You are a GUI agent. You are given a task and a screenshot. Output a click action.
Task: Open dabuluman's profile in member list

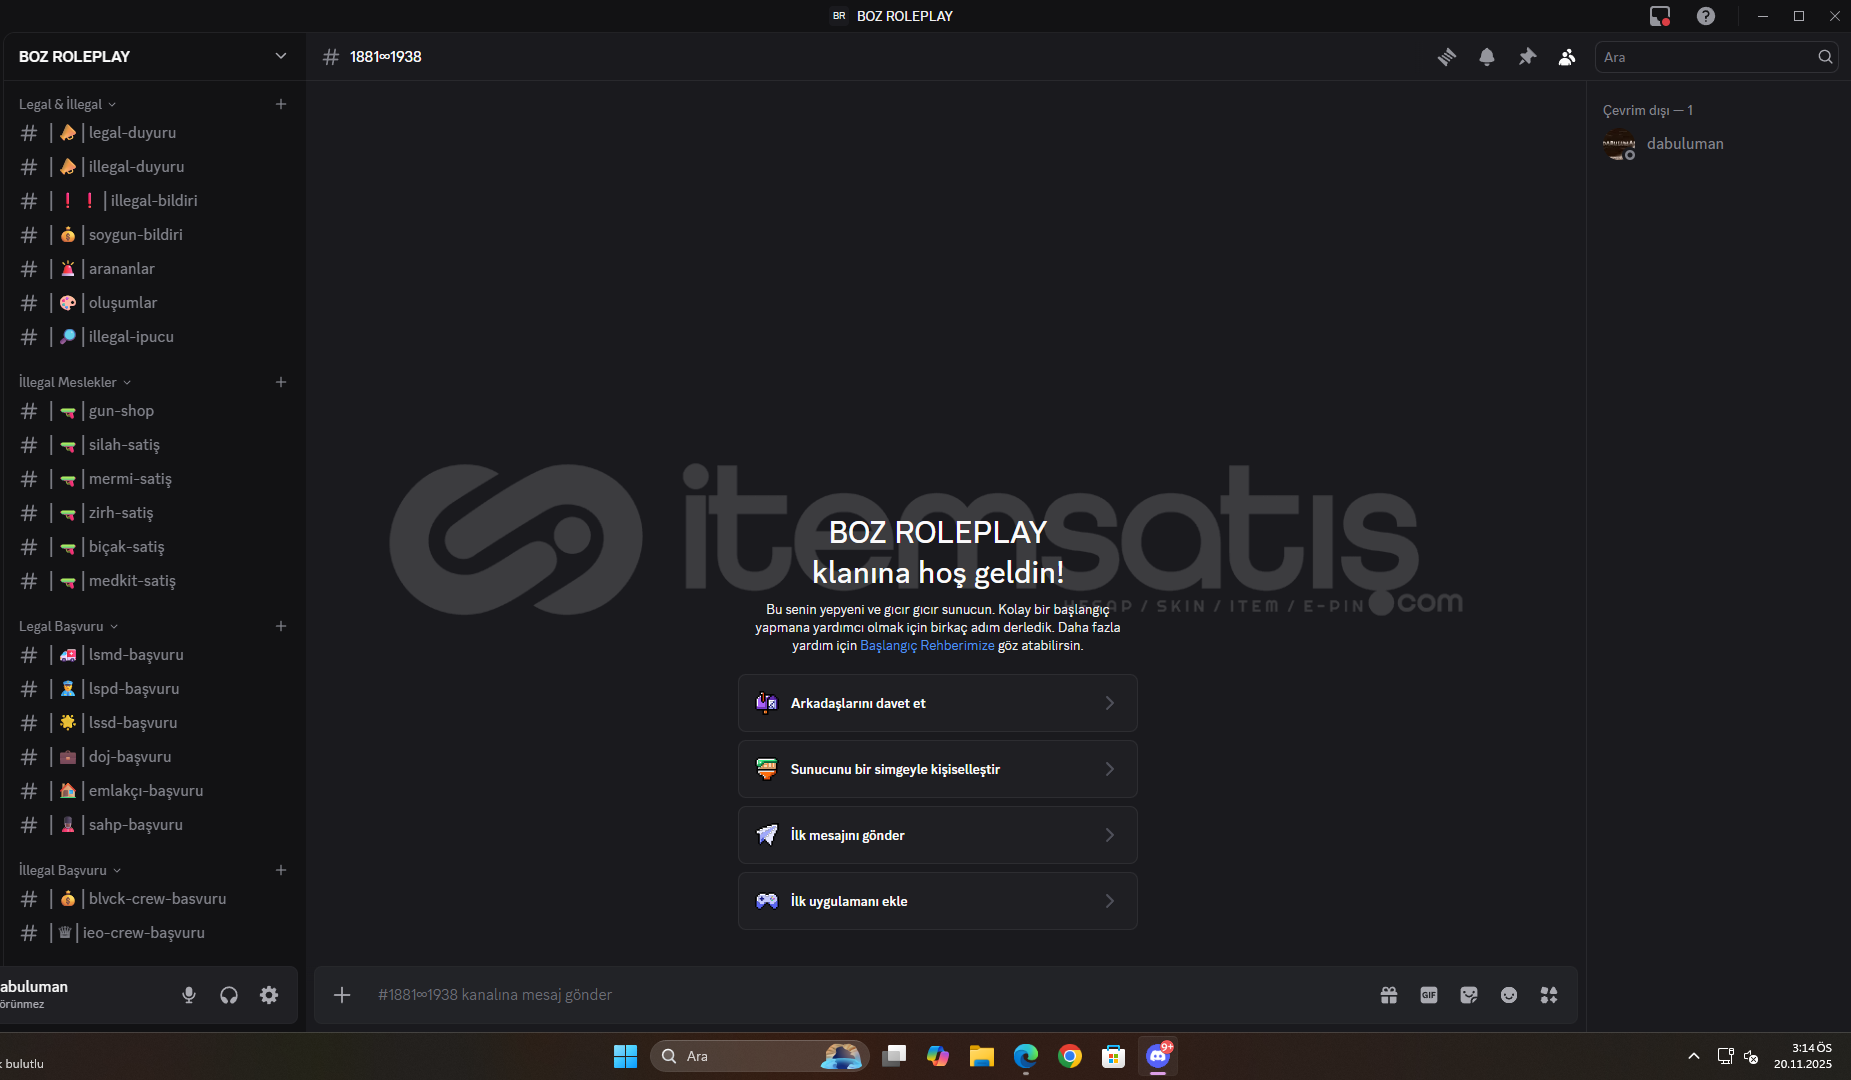[x=1718, y=144]
